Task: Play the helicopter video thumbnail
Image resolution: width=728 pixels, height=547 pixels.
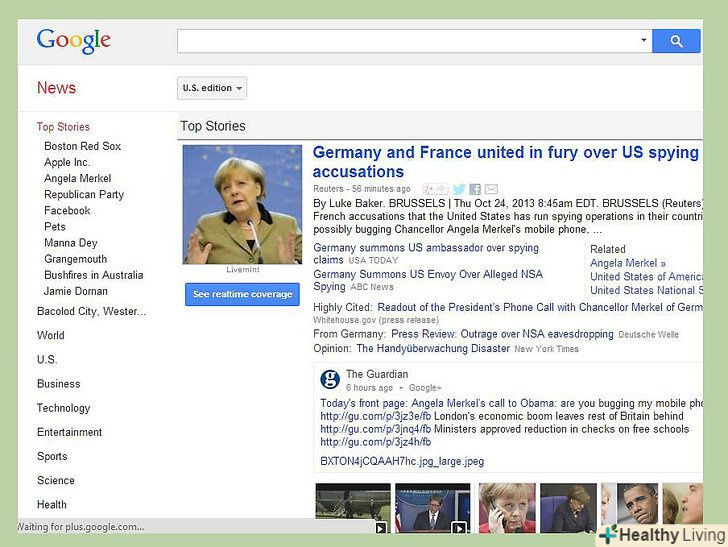Action: pos(353,508)
